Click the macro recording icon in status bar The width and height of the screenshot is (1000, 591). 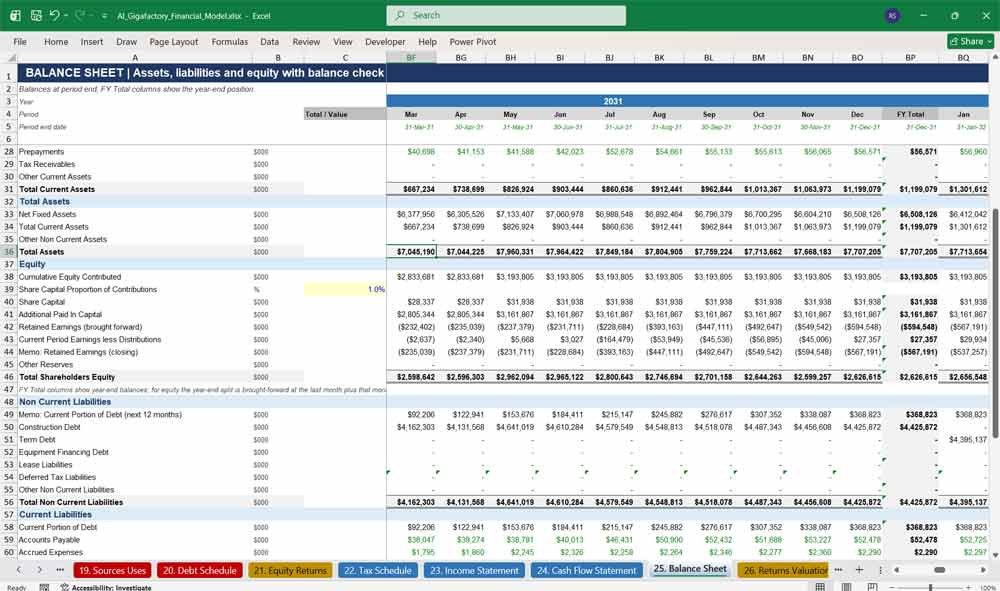[x=44, y=587]
